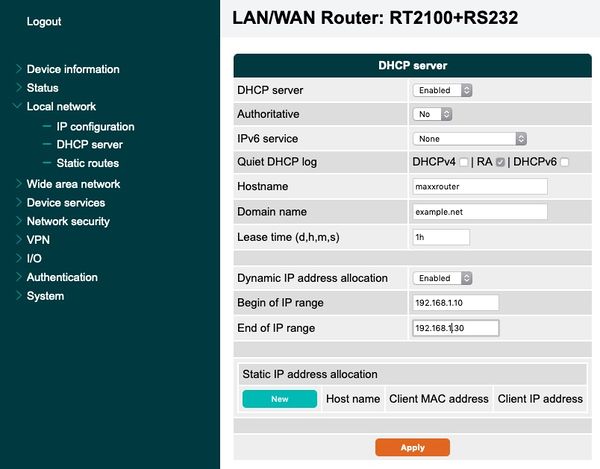Toggle the DHCPv6 quiet log checkbox
The height and width of the screenshot is (469, 600).
[564, 162]
